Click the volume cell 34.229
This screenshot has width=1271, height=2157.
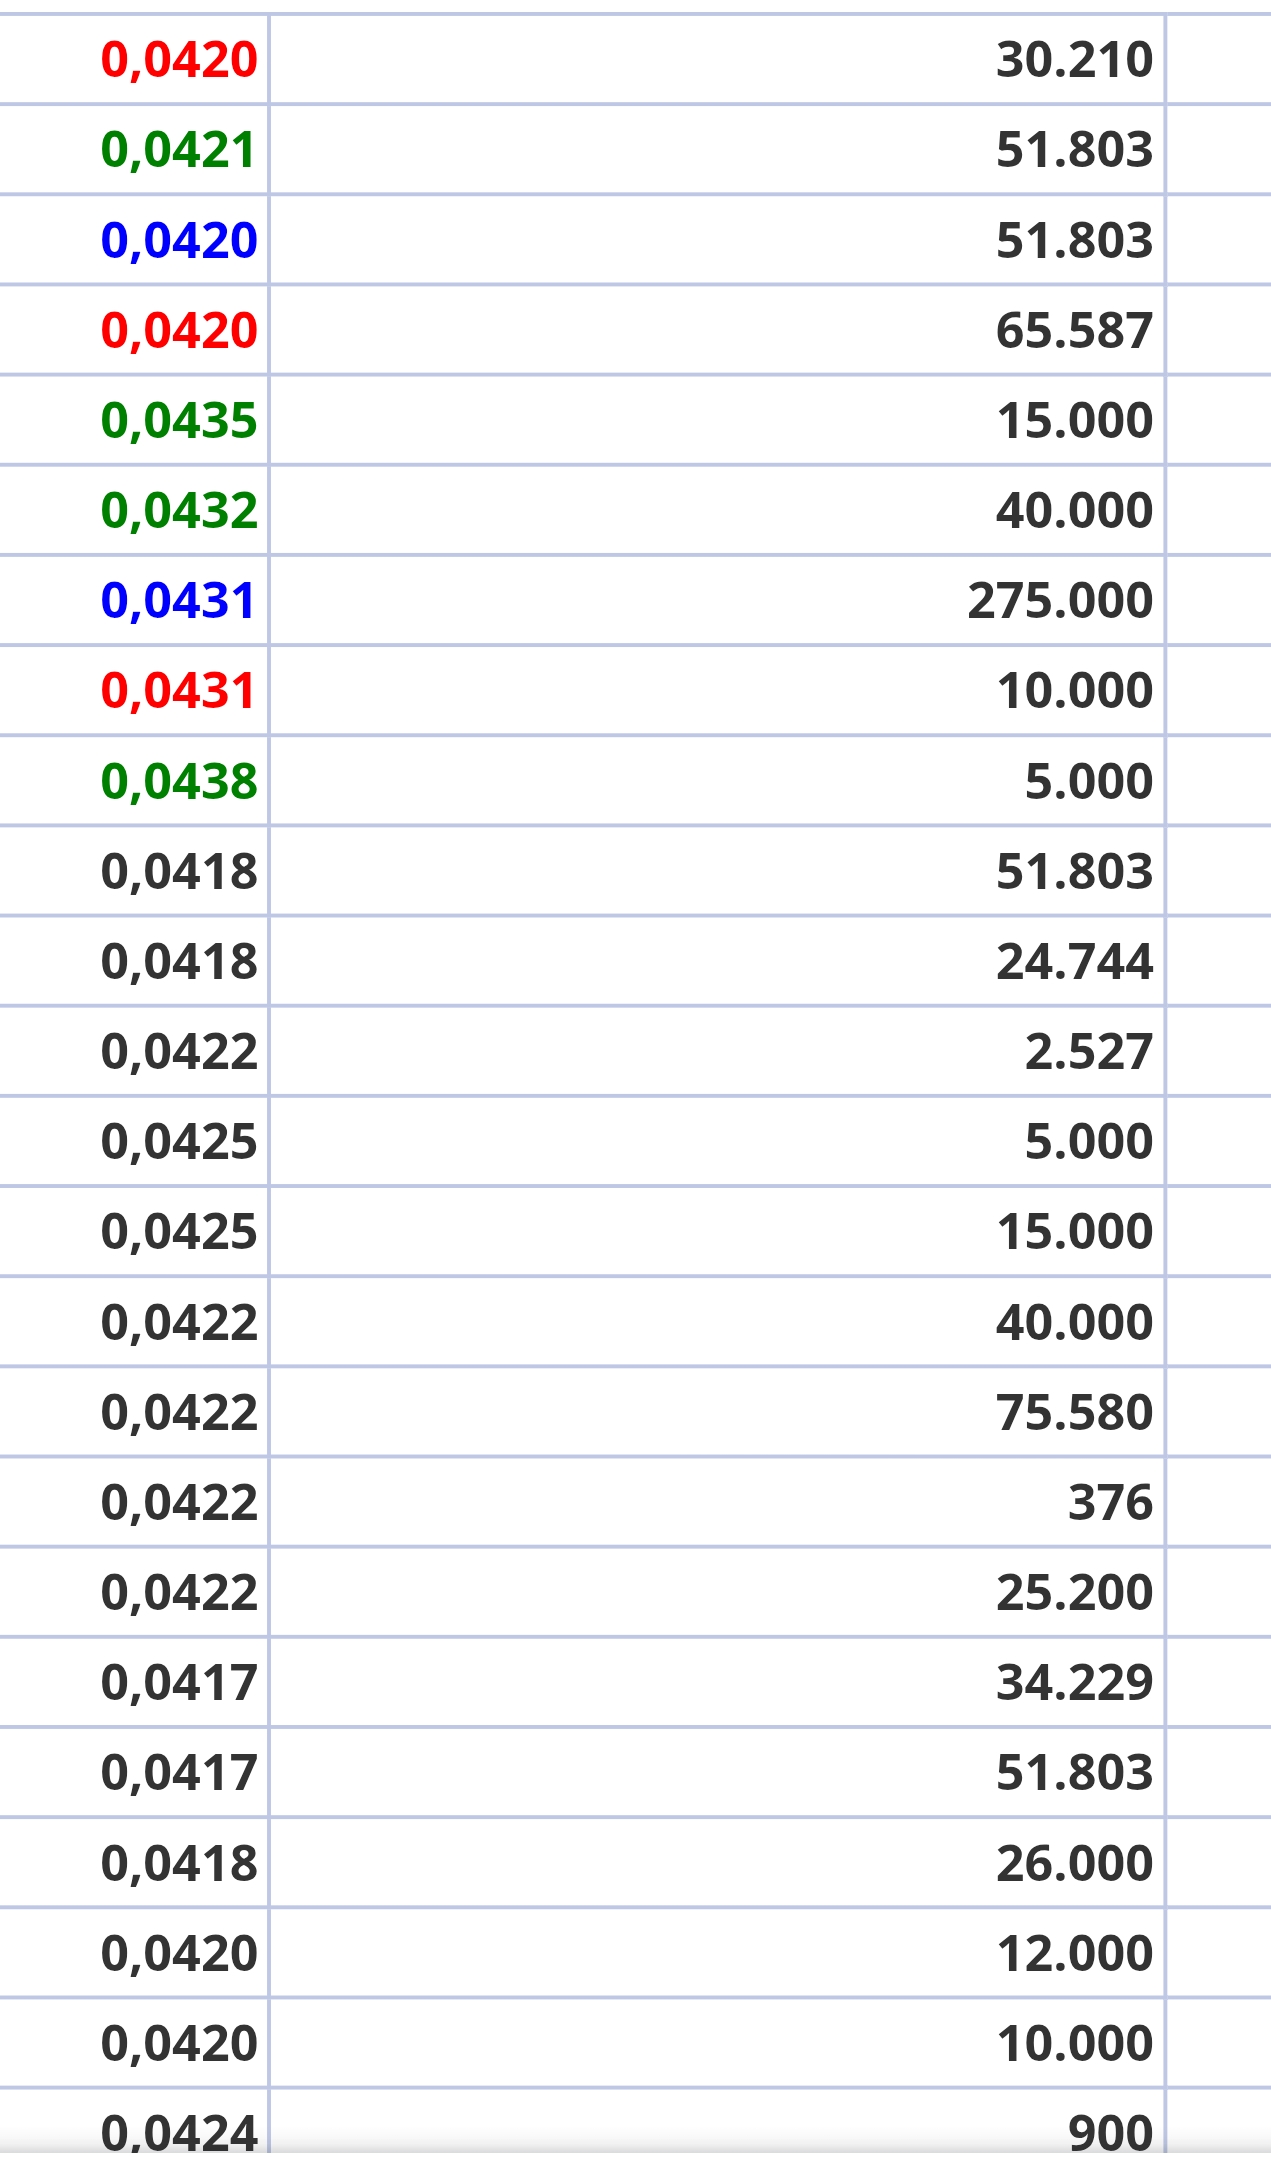pos(1074,1683)
